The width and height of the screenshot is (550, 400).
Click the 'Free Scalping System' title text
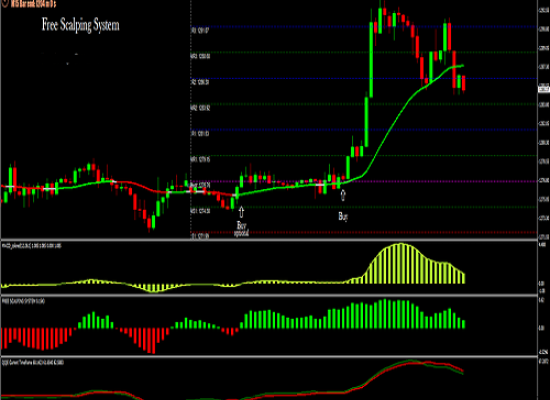click(81, 25)
